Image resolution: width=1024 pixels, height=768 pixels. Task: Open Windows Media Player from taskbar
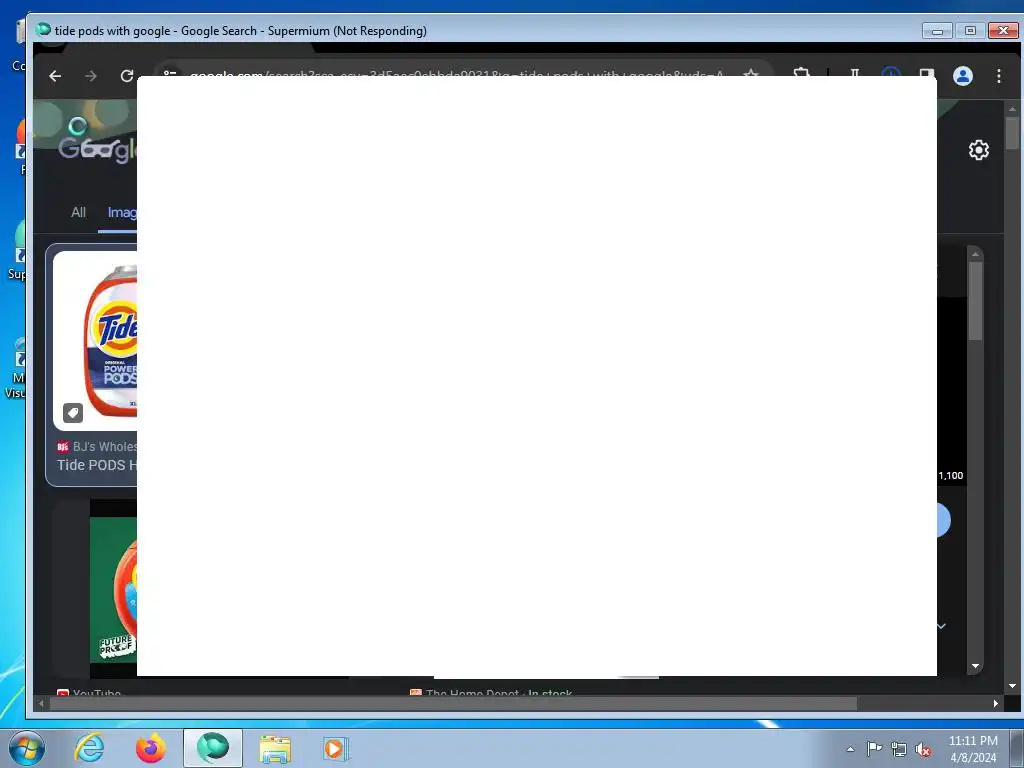tap(336, 748)
